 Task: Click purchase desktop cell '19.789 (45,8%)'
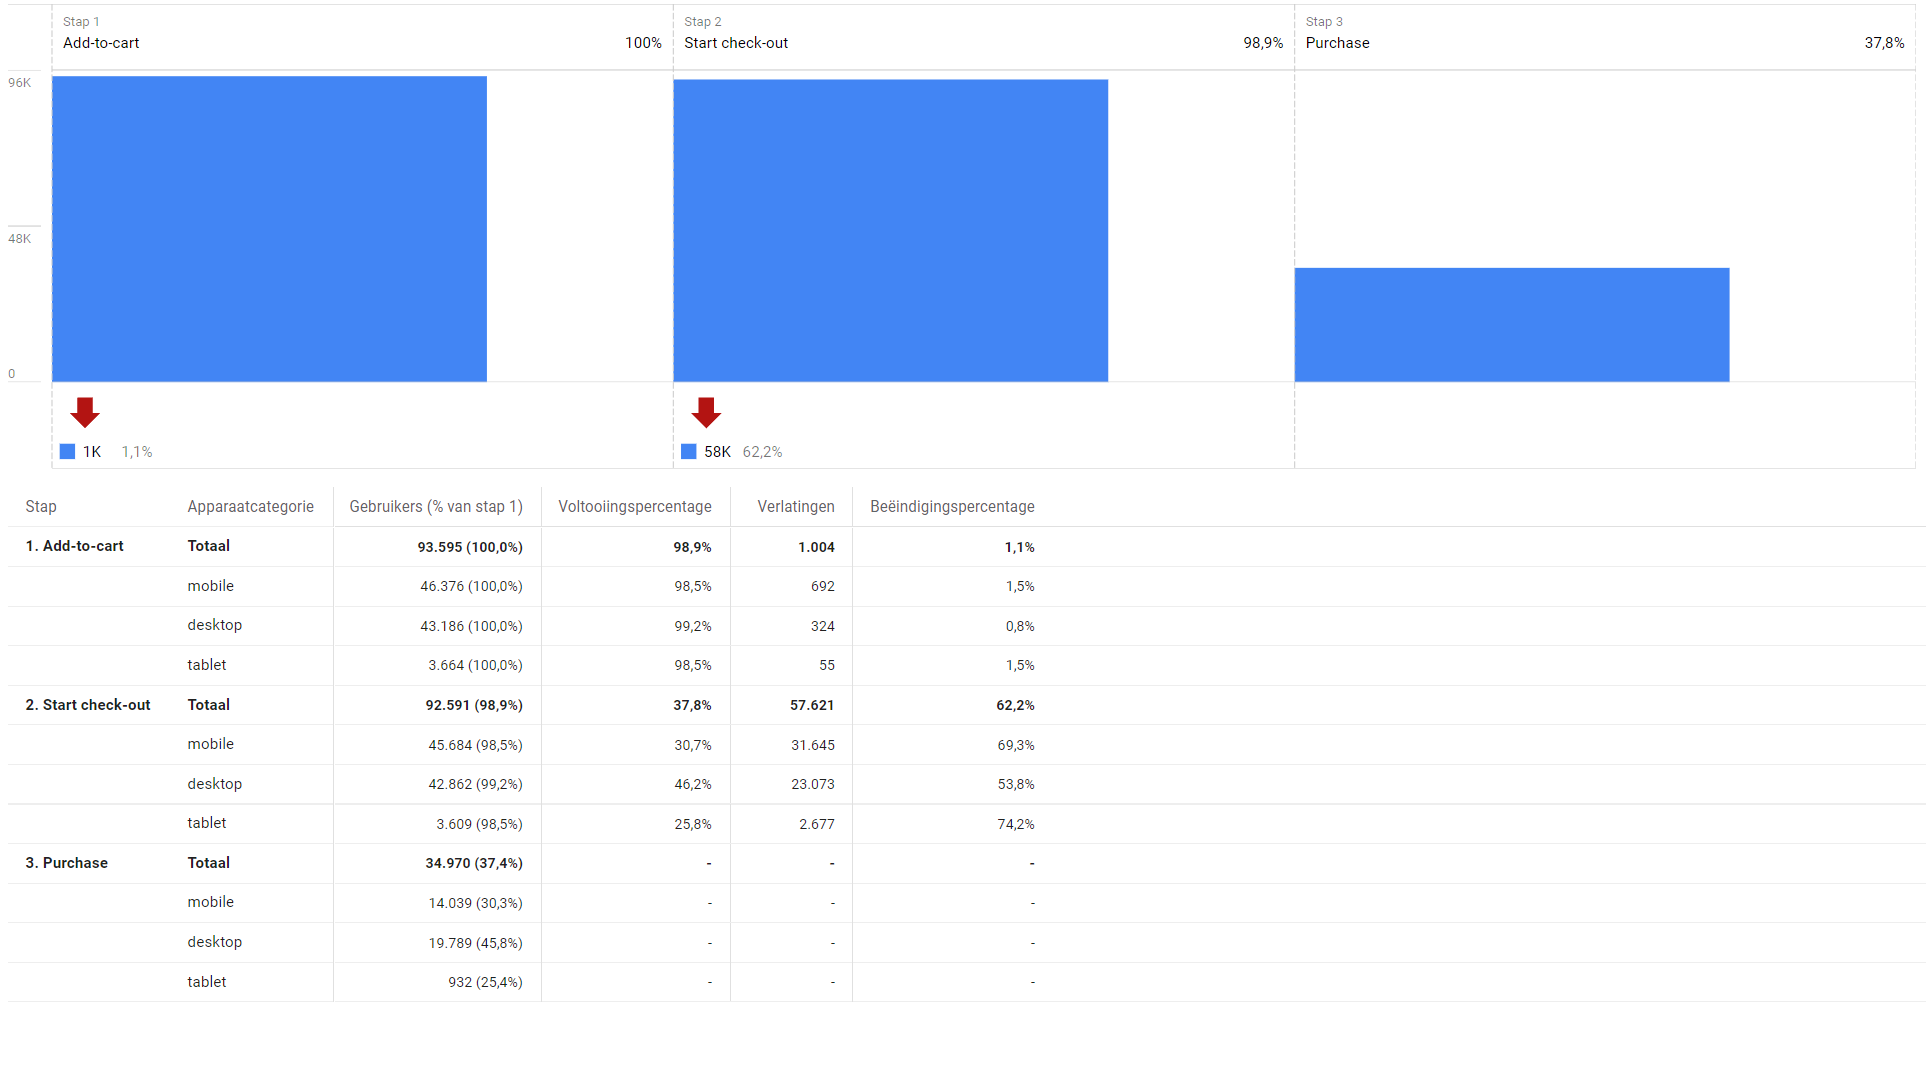(475, 943)
